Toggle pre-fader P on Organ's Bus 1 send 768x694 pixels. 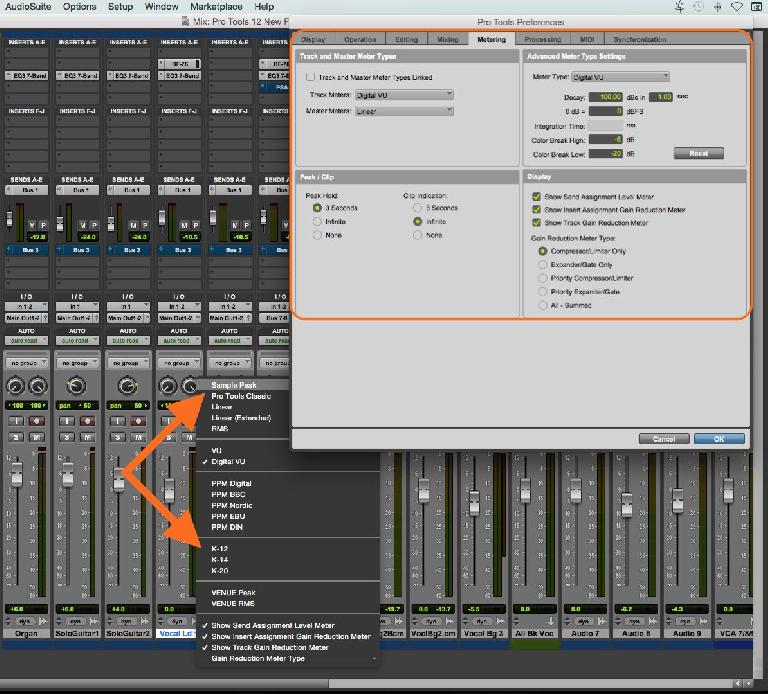pos(43,225)
